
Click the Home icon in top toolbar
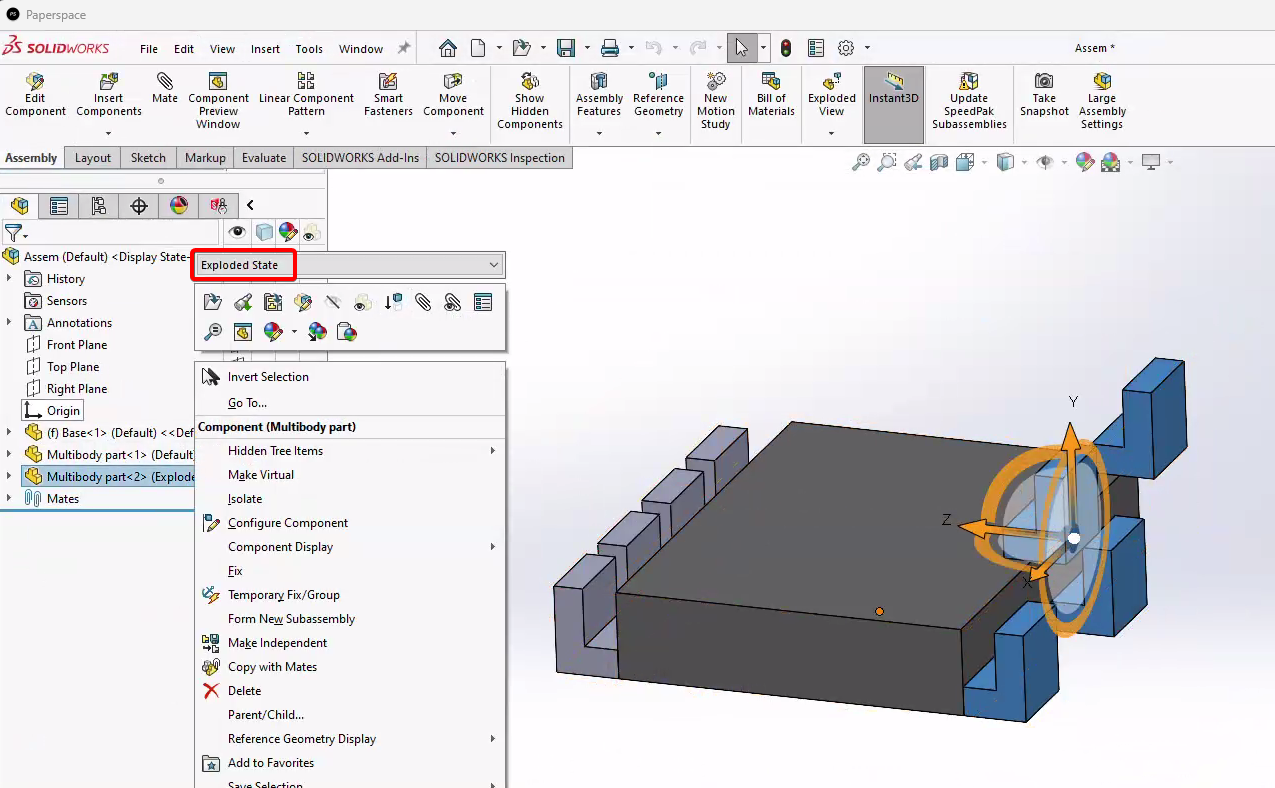click(x=448, y=48)
